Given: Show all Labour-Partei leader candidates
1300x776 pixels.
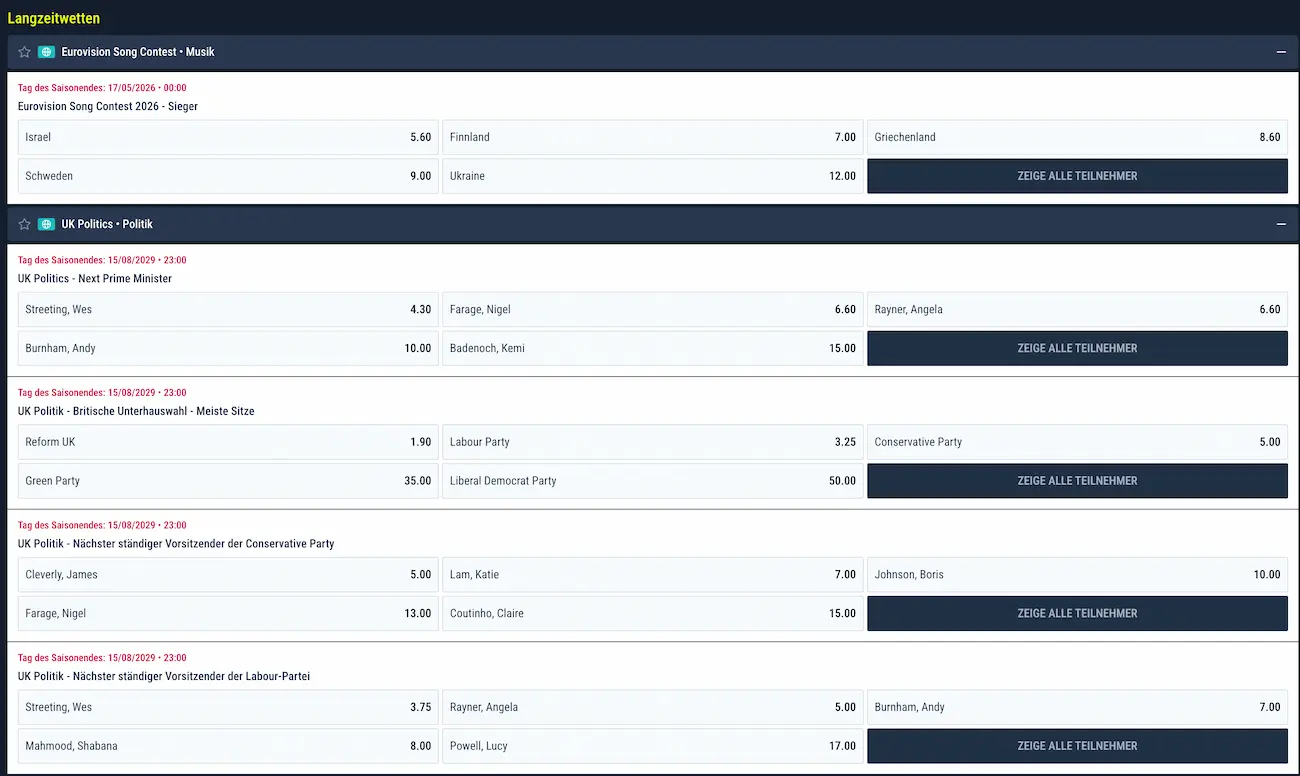Looking at the screenshot, I should [1077, 746].
